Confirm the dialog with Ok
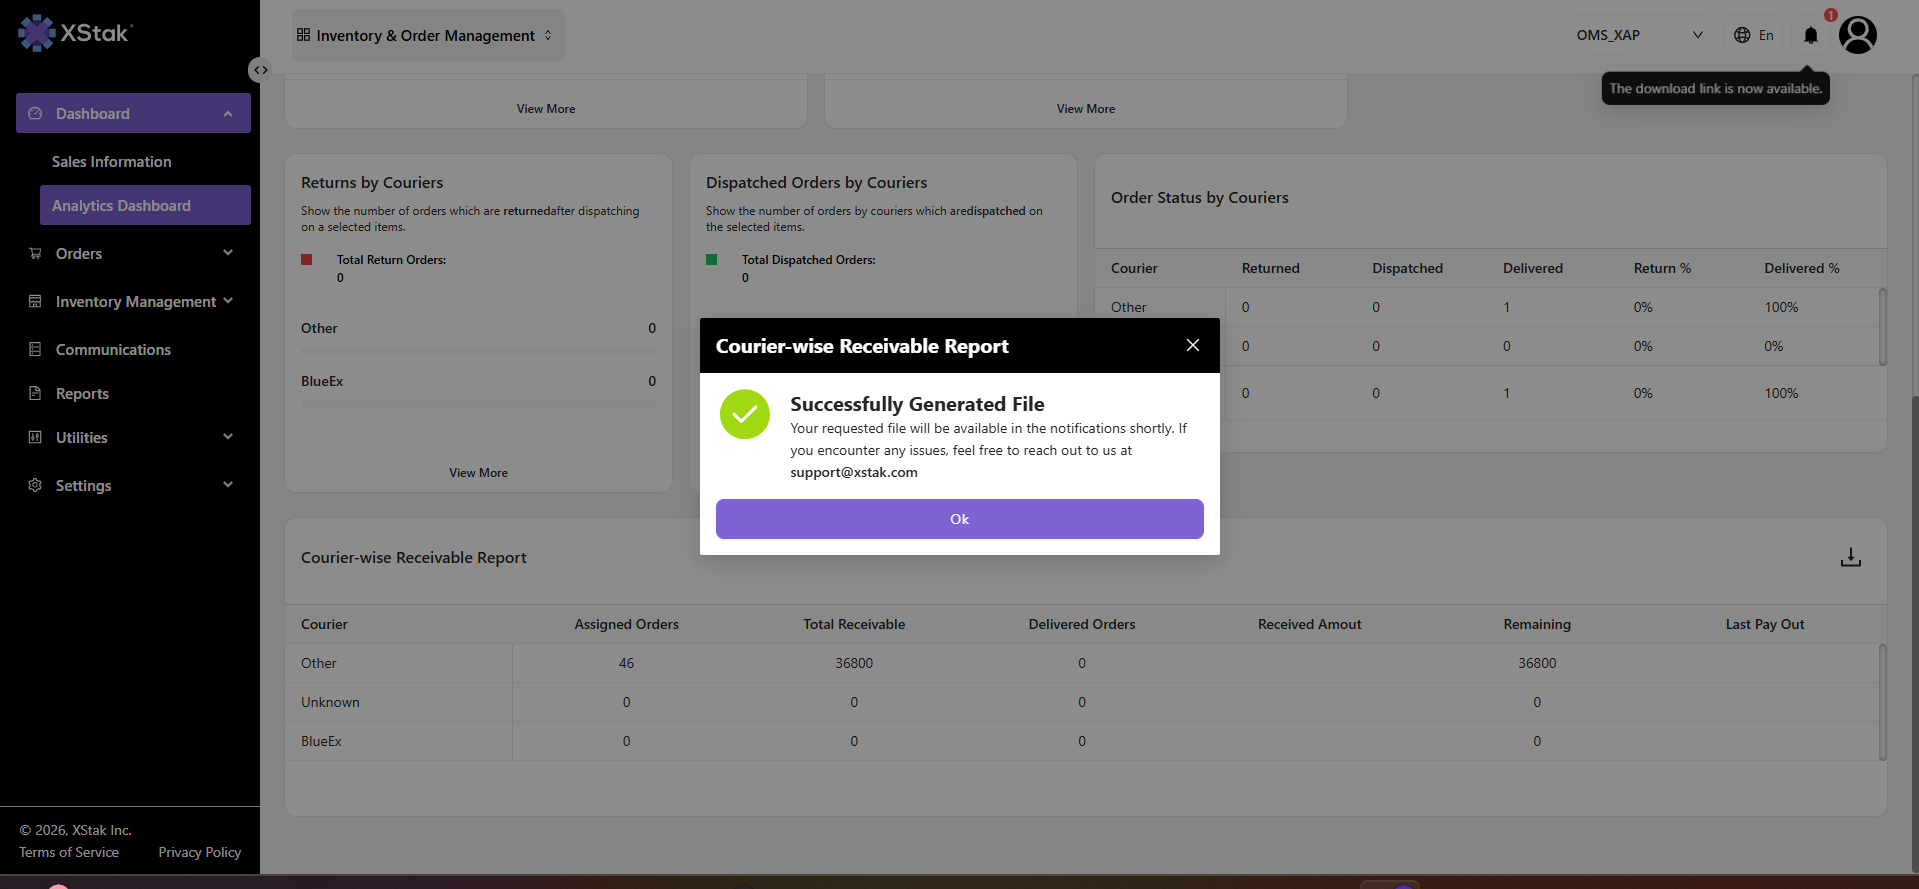The height and width of the screenshot is (889, 1919). 960,519
